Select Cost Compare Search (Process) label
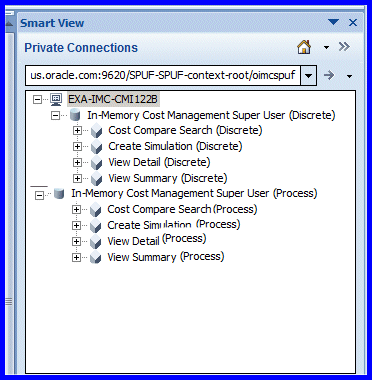The width and height of the screenshot is (372, 380). 182,209
